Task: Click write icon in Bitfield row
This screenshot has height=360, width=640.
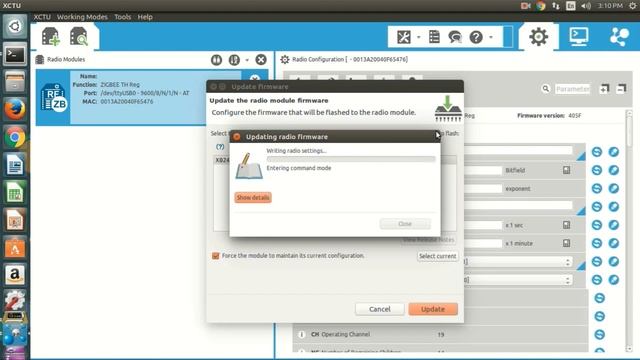Action: coord(613,170)
